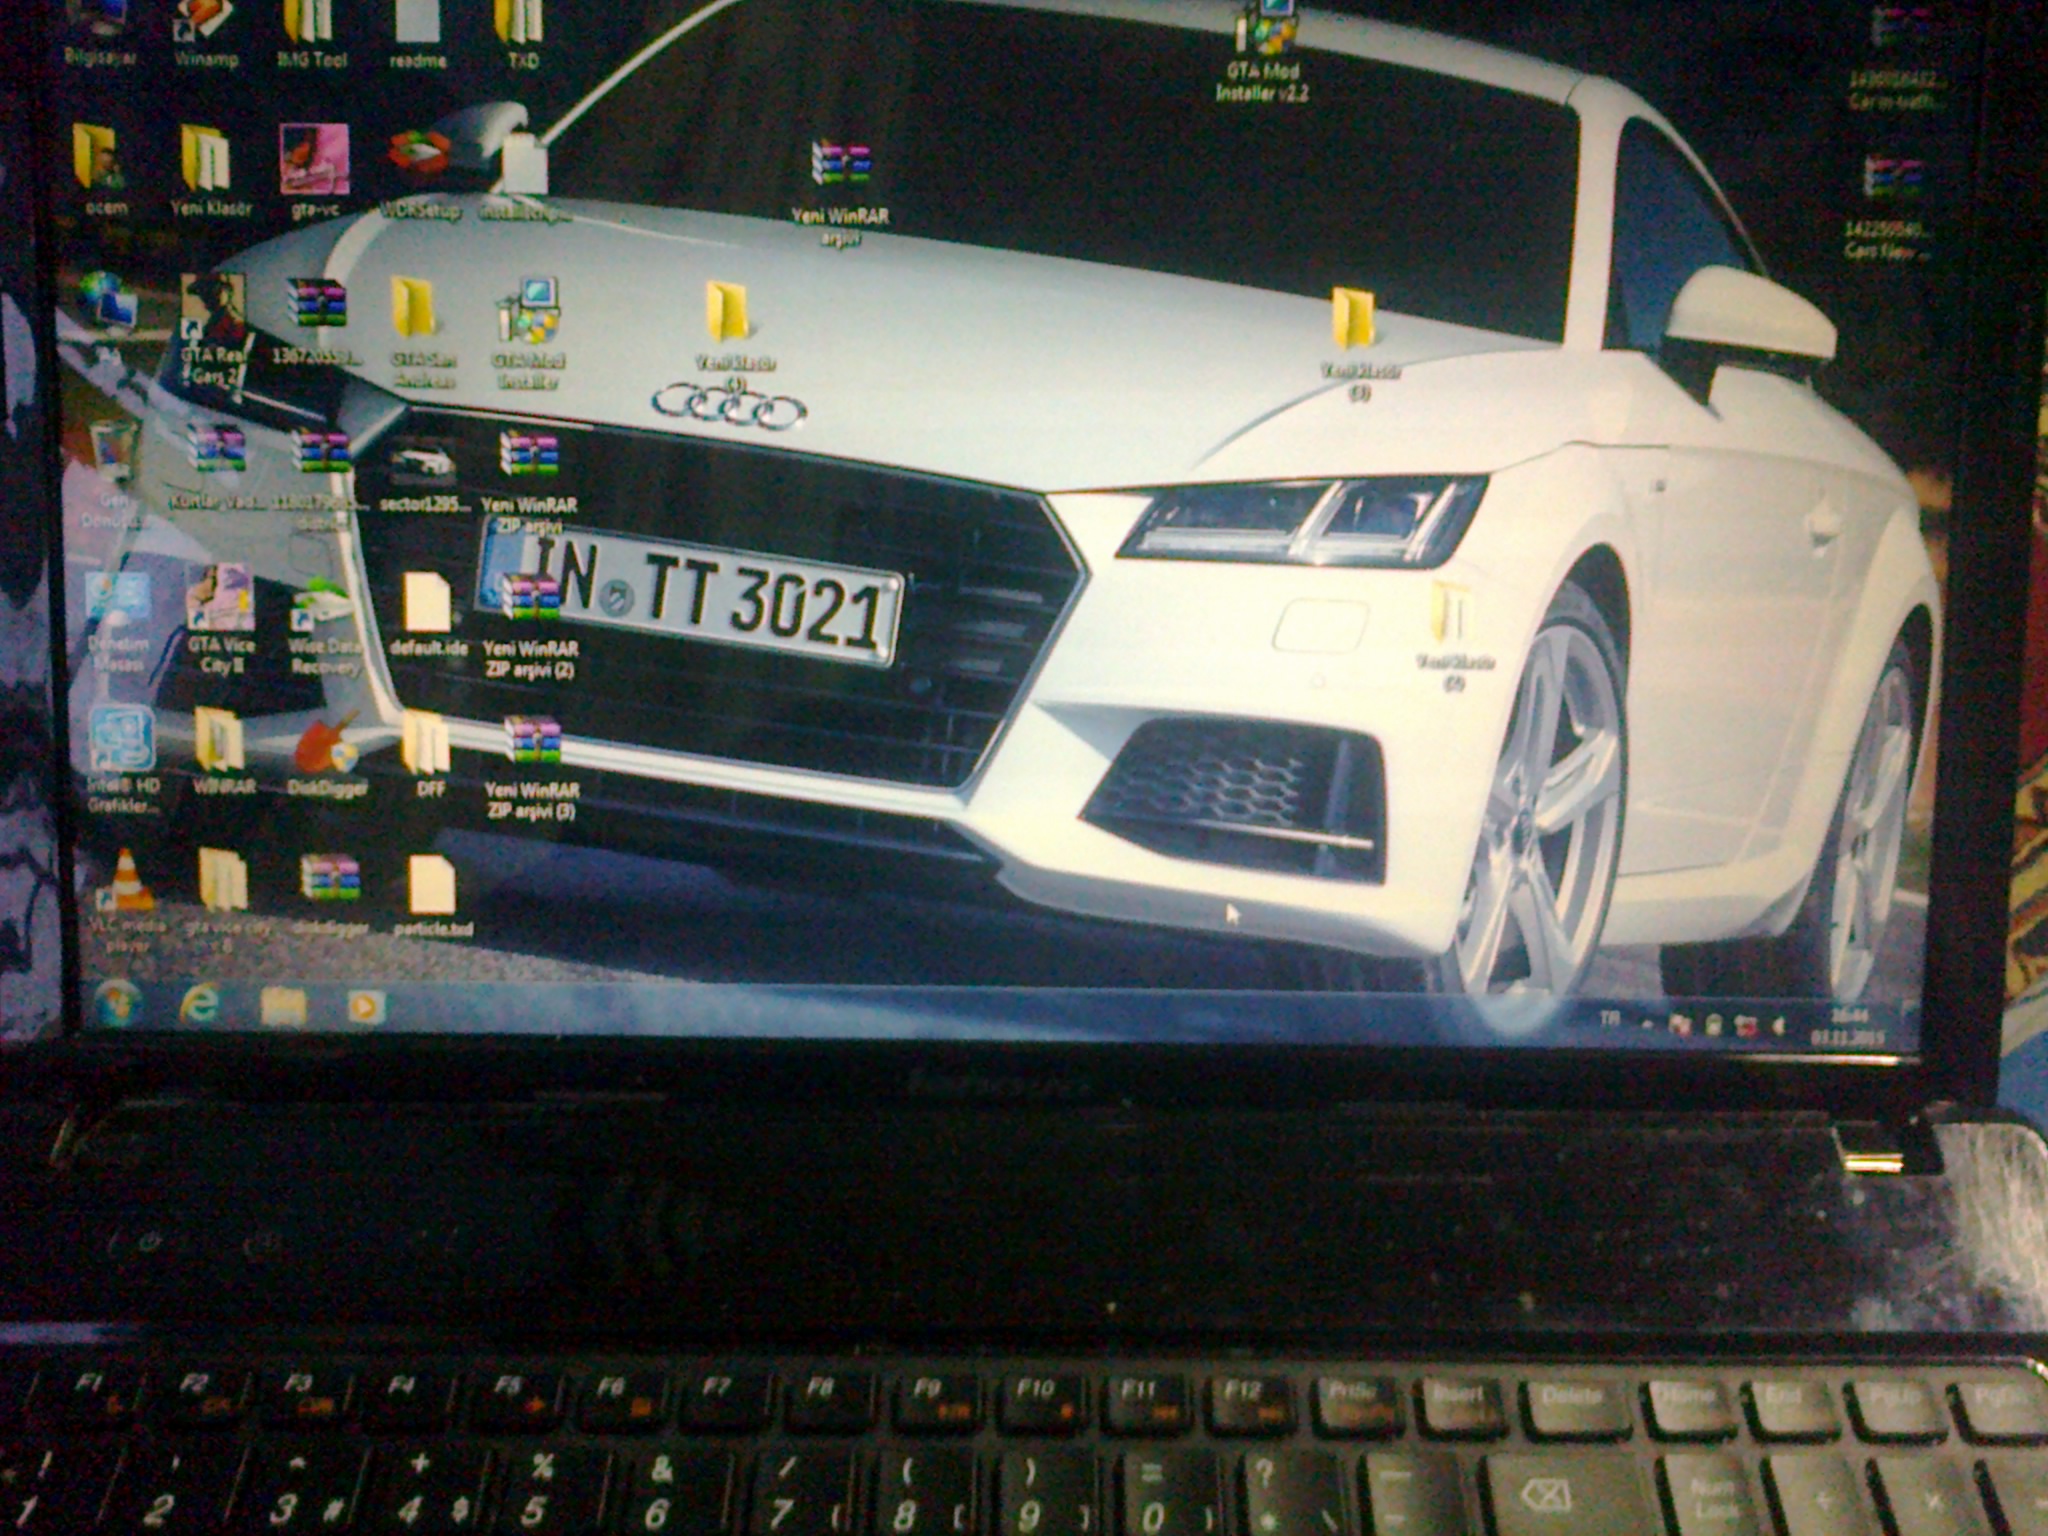Select Yeni WinRAR ZIP arşivi without a number
2048x1536 pixels.
530,482
